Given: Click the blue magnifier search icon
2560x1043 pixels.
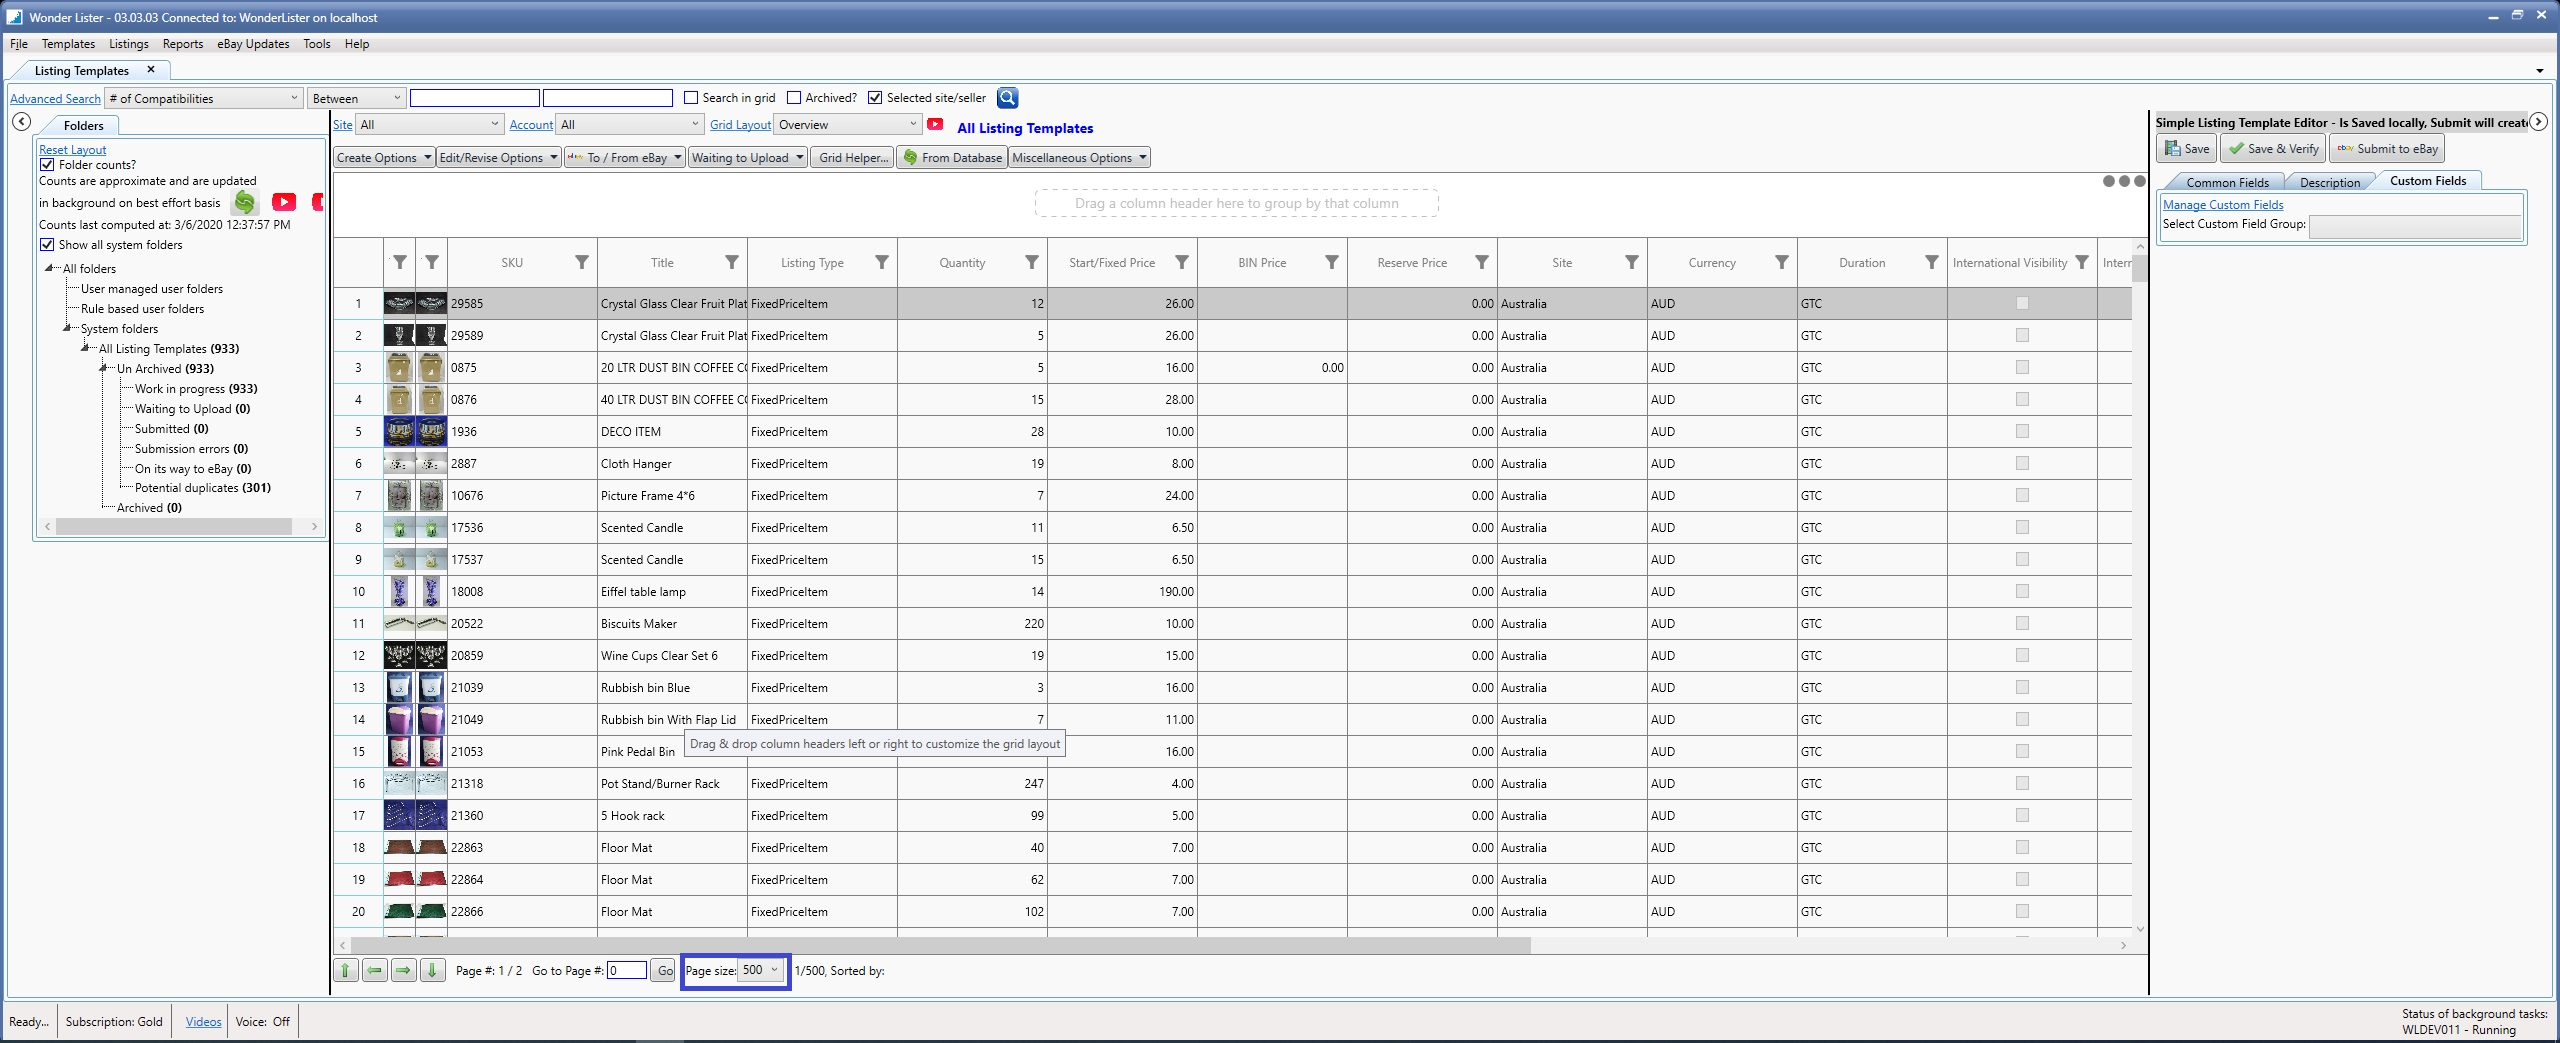Looking at the screenshot, I should [1007, 97].
